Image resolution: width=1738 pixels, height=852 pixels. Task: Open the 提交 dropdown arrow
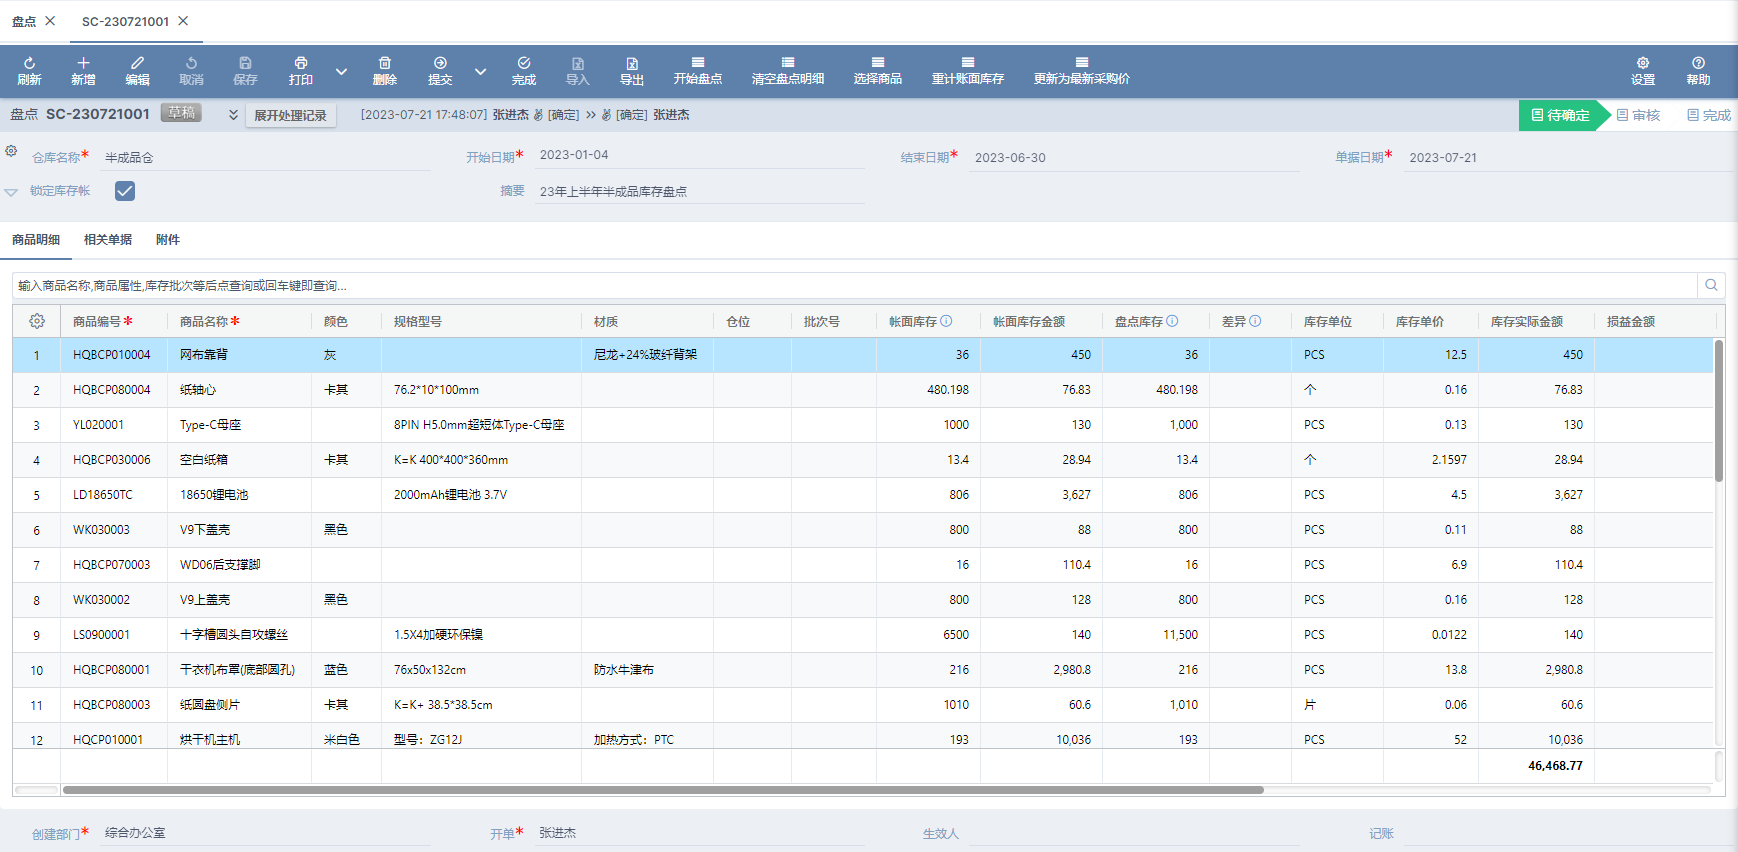480,72
